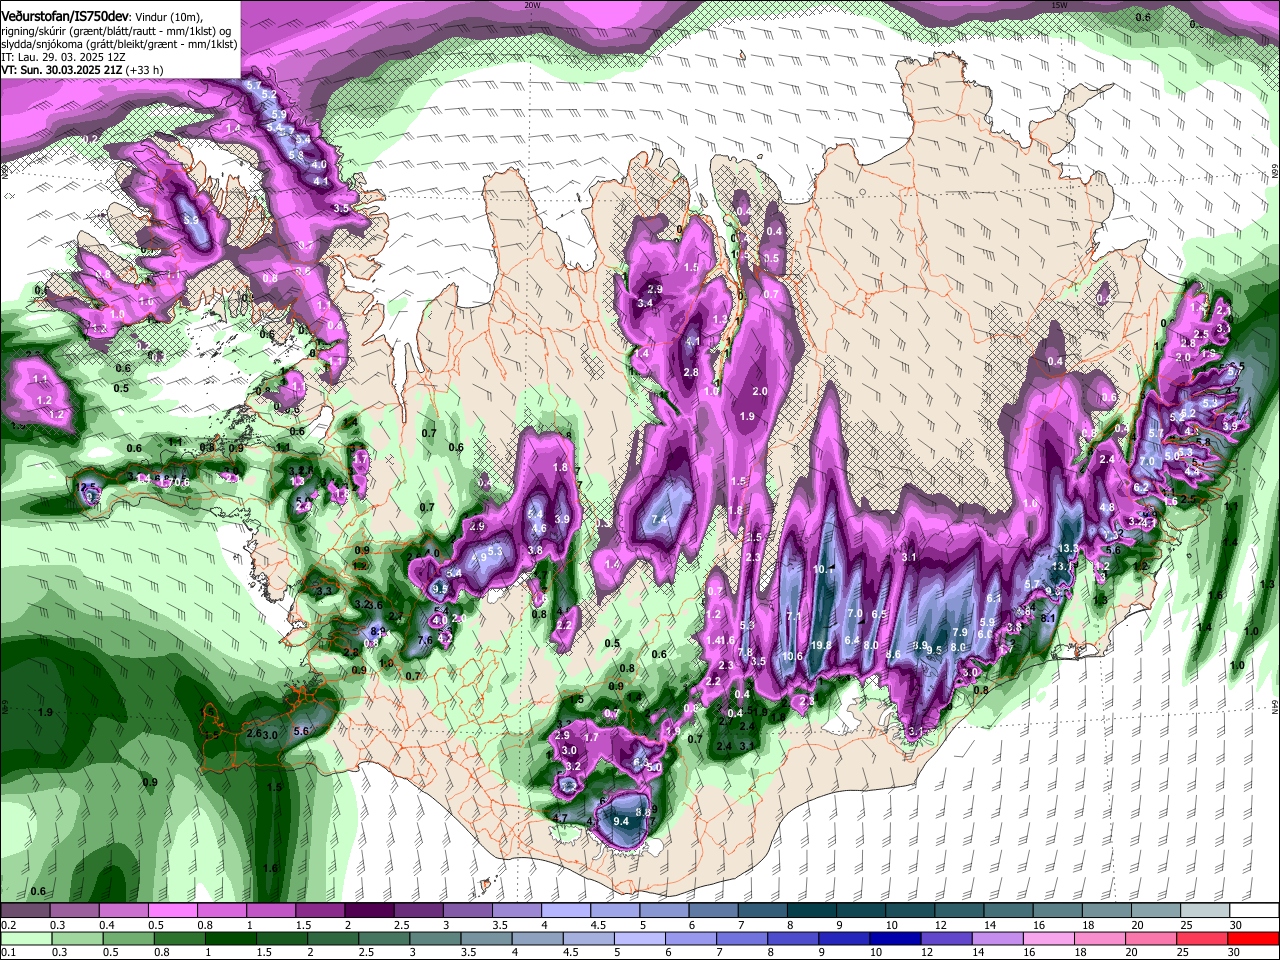Click the 8.1 value in the southeast
Screen dimensions: 1280x960
(x=1049, y=618)
